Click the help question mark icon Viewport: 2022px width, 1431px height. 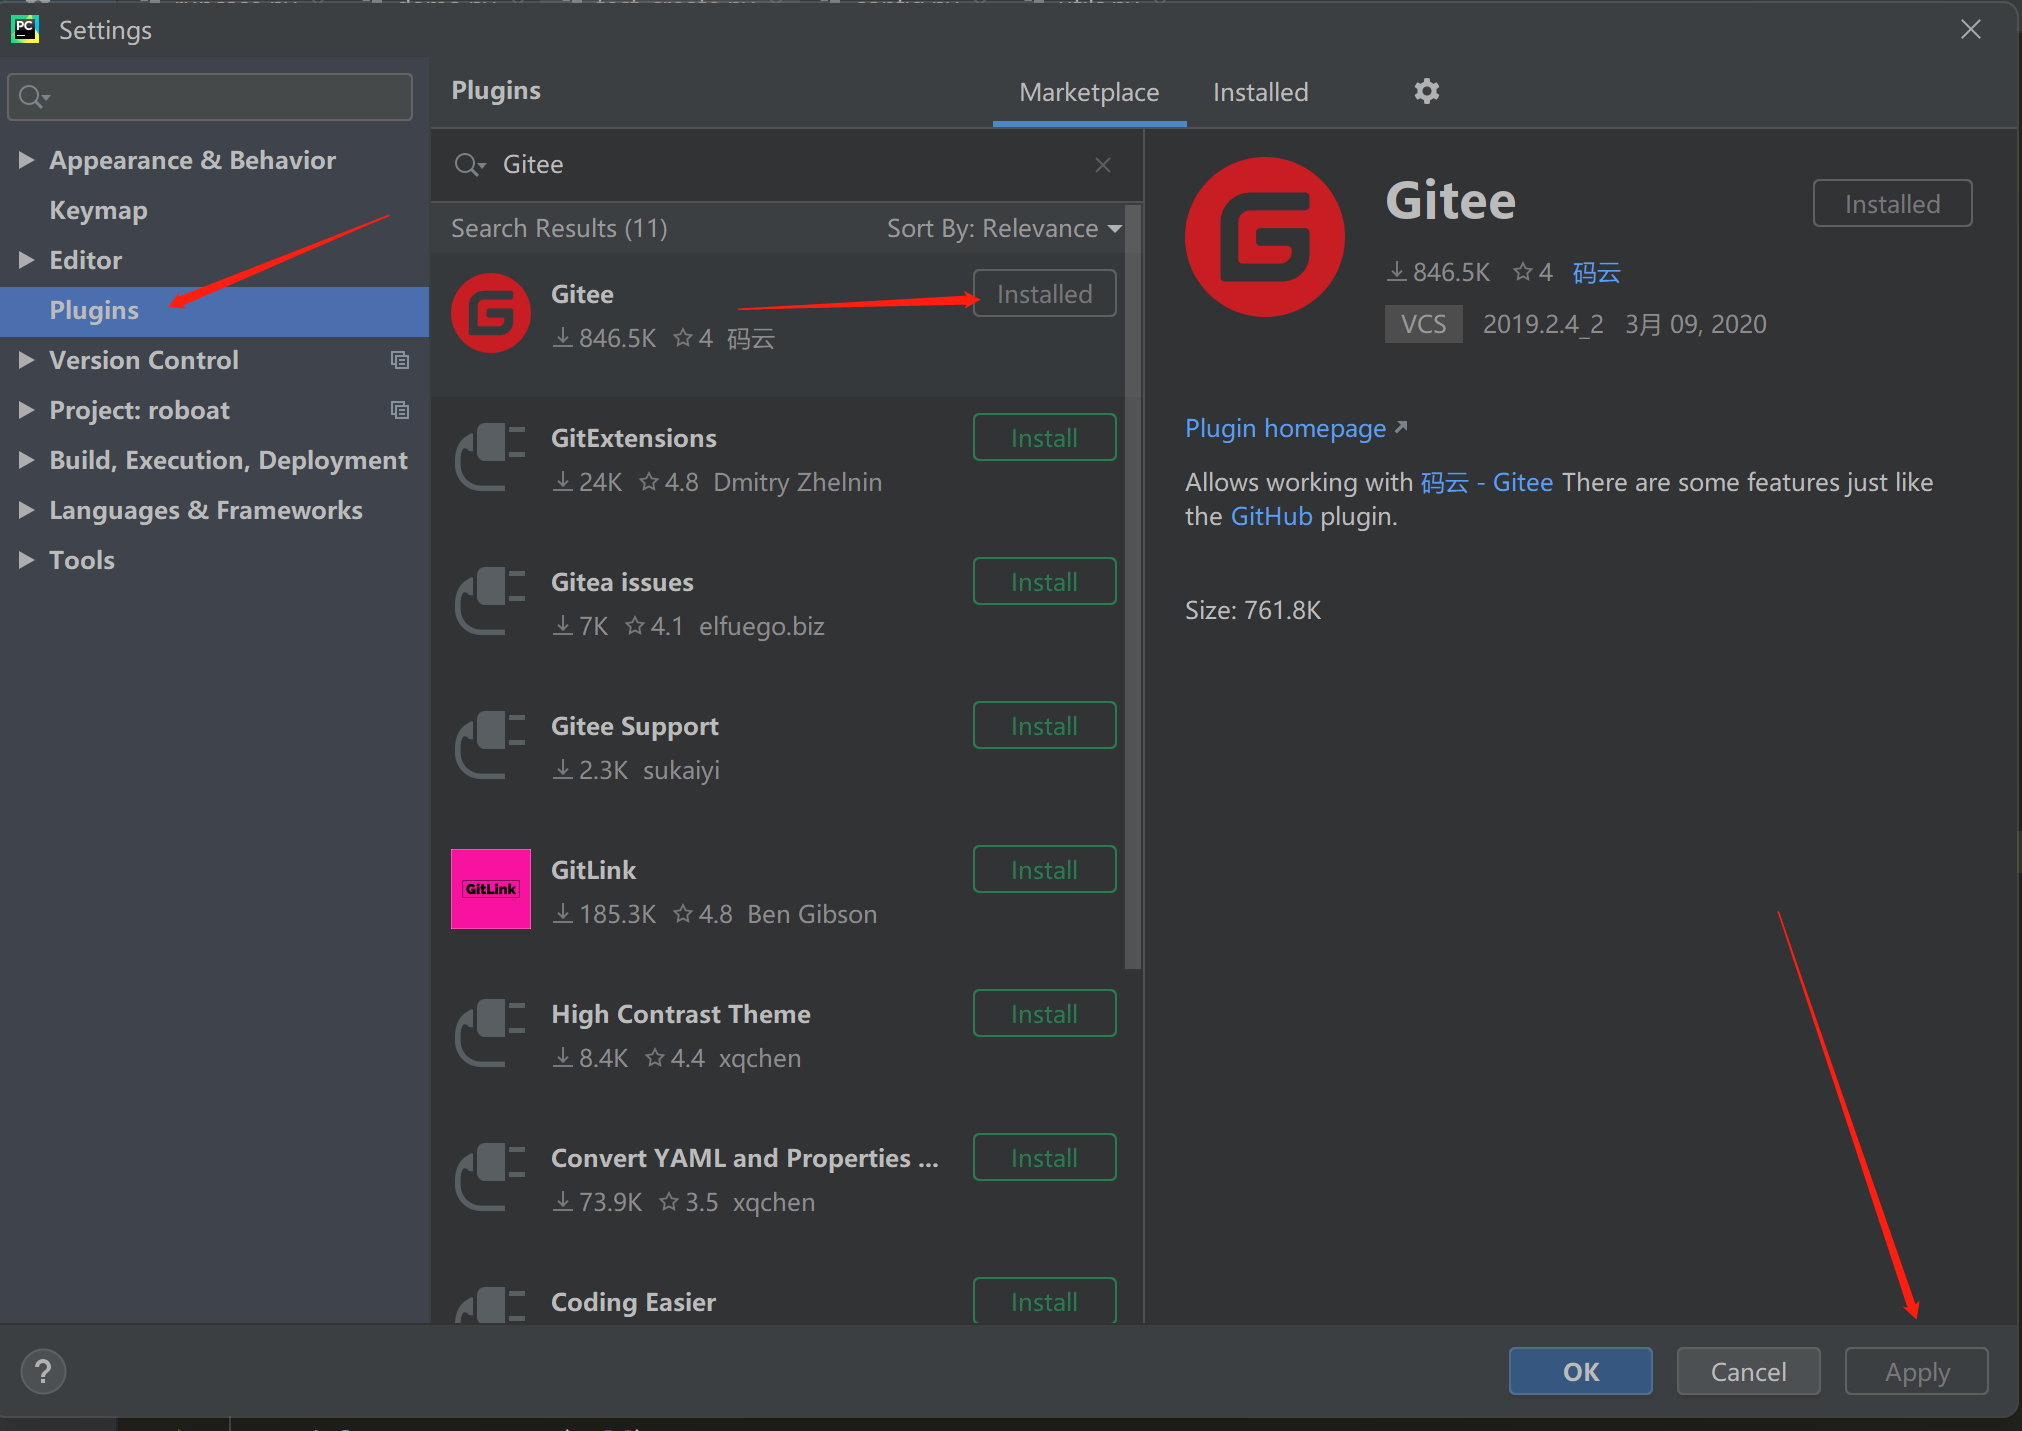pyautogui.click(x=43, y=1371)
